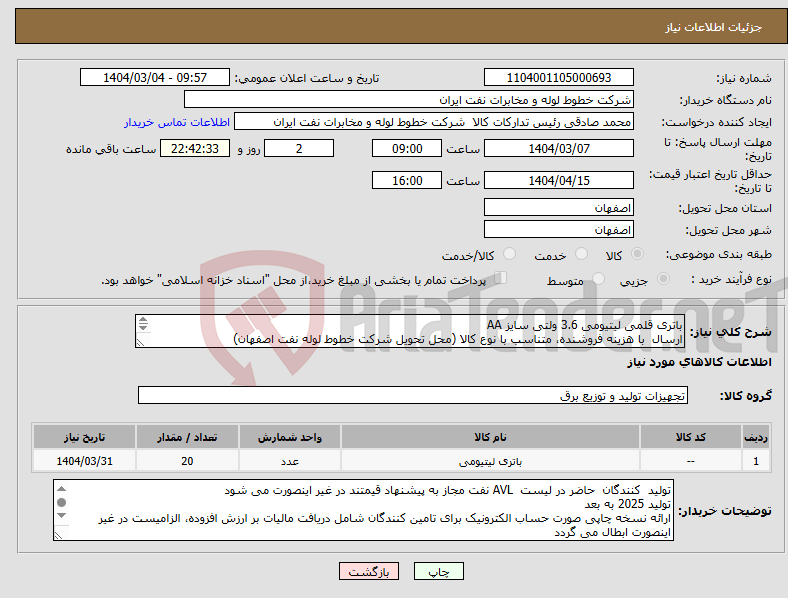Click the تاریخ نیاز column header

84,437
